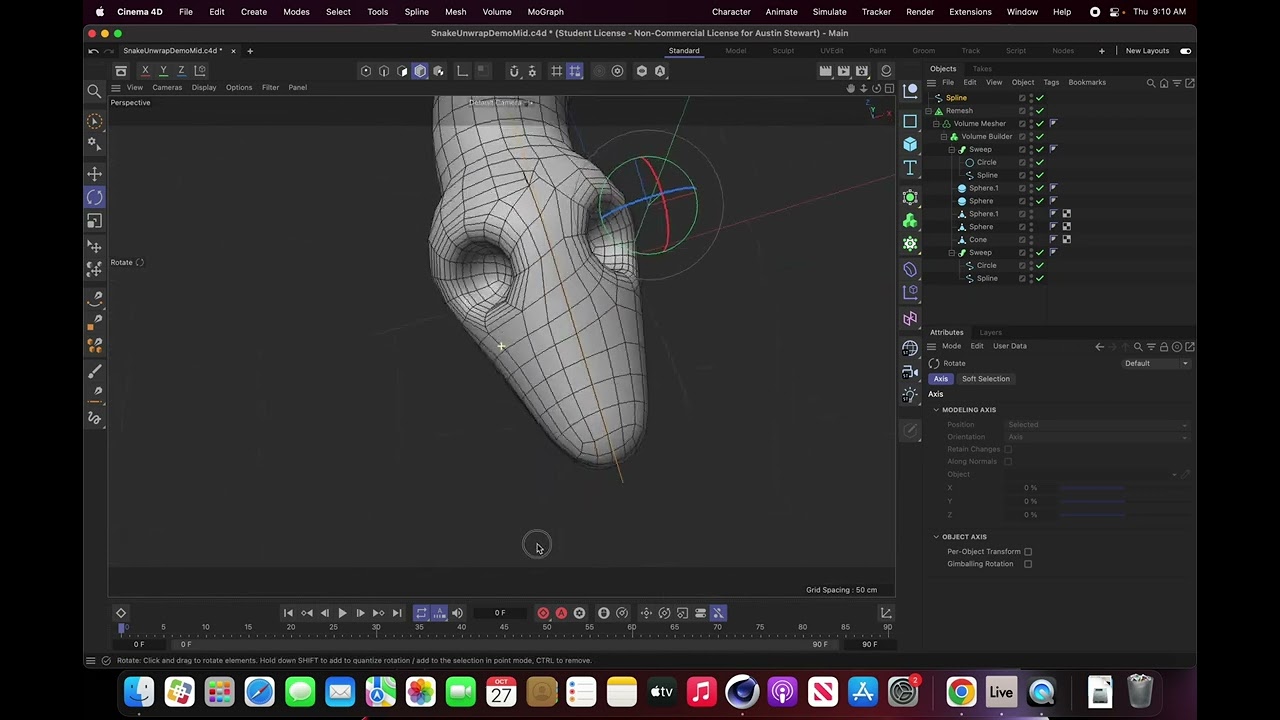Open Finder from the Dock

coord(139,692)
